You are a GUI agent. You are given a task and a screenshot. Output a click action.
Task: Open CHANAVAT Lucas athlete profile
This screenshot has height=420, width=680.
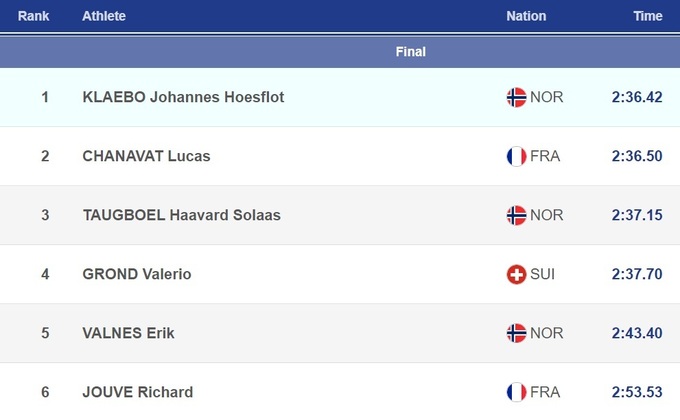(x=146, y=156)
